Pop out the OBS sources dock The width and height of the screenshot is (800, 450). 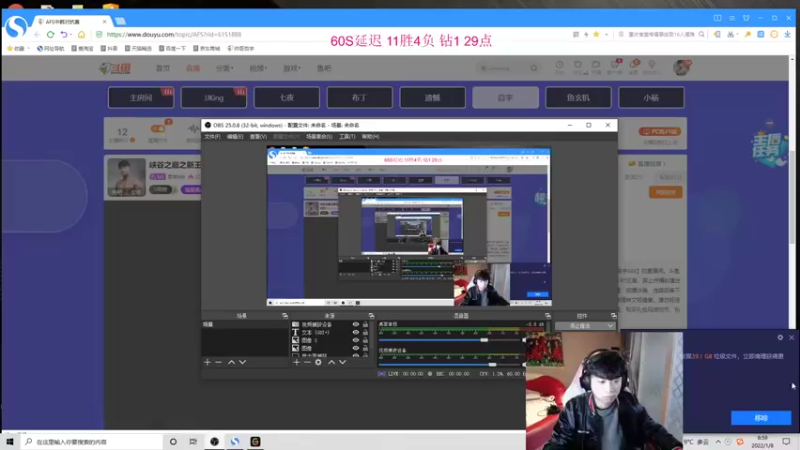tap(371, 316)
